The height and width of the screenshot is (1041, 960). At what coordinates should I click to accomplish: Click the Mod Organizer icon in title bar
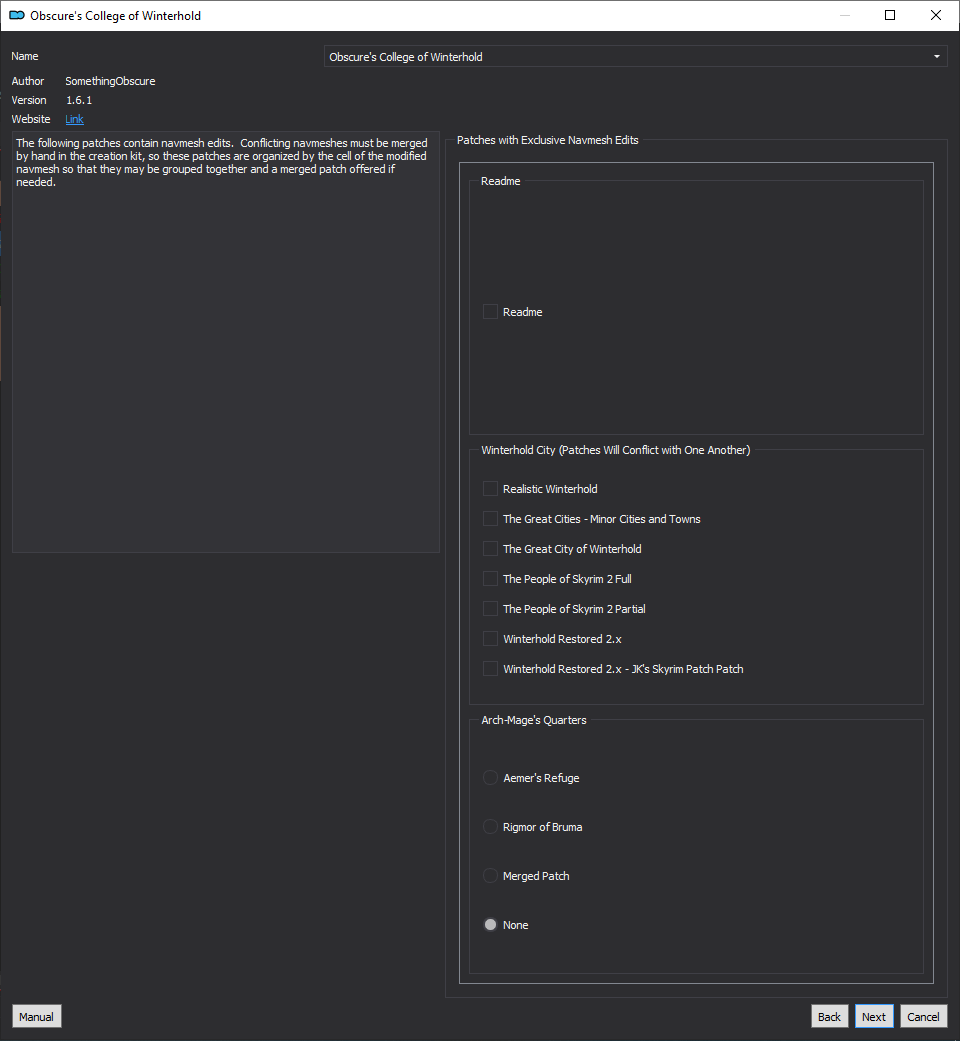[x=17, y=15]
